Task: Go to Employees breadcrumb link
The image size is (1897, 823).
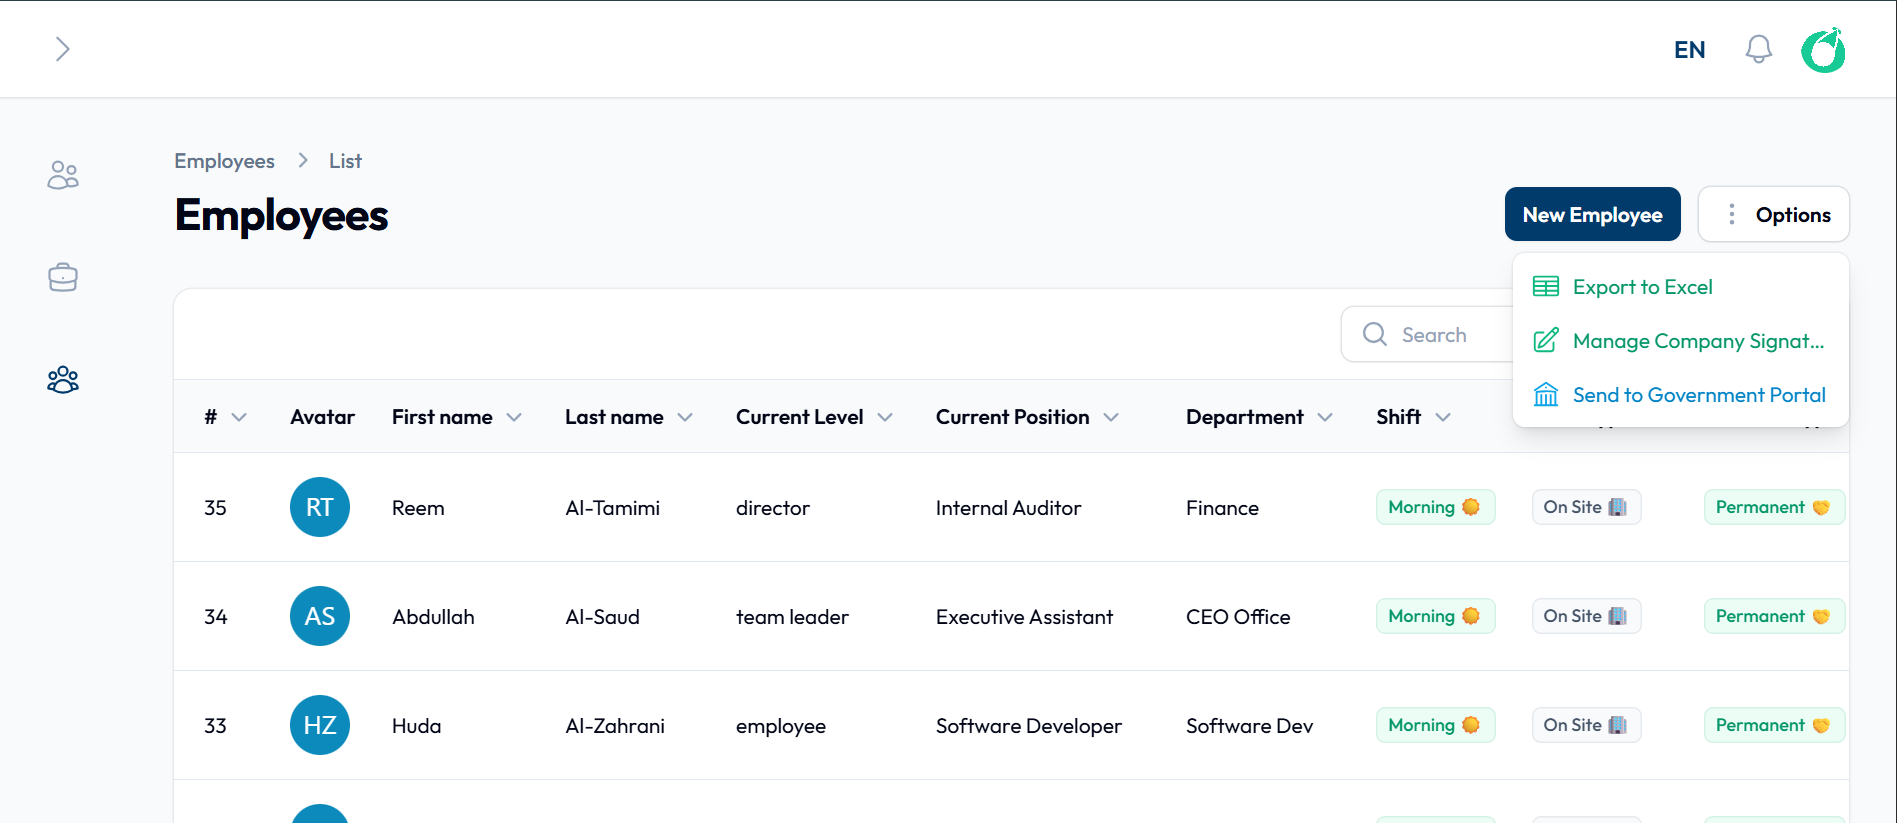Action: click(224, 161)
